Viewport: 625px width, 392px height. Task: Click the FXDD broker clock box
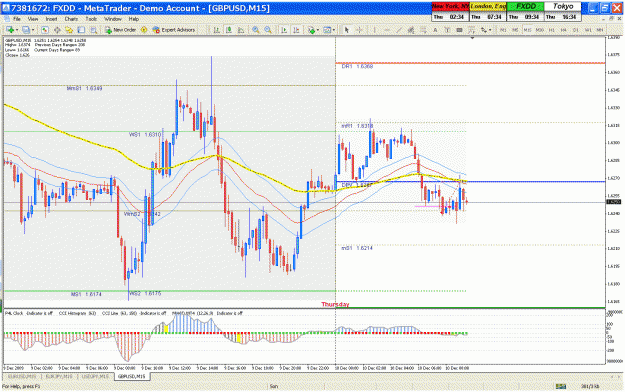point(525,12)
